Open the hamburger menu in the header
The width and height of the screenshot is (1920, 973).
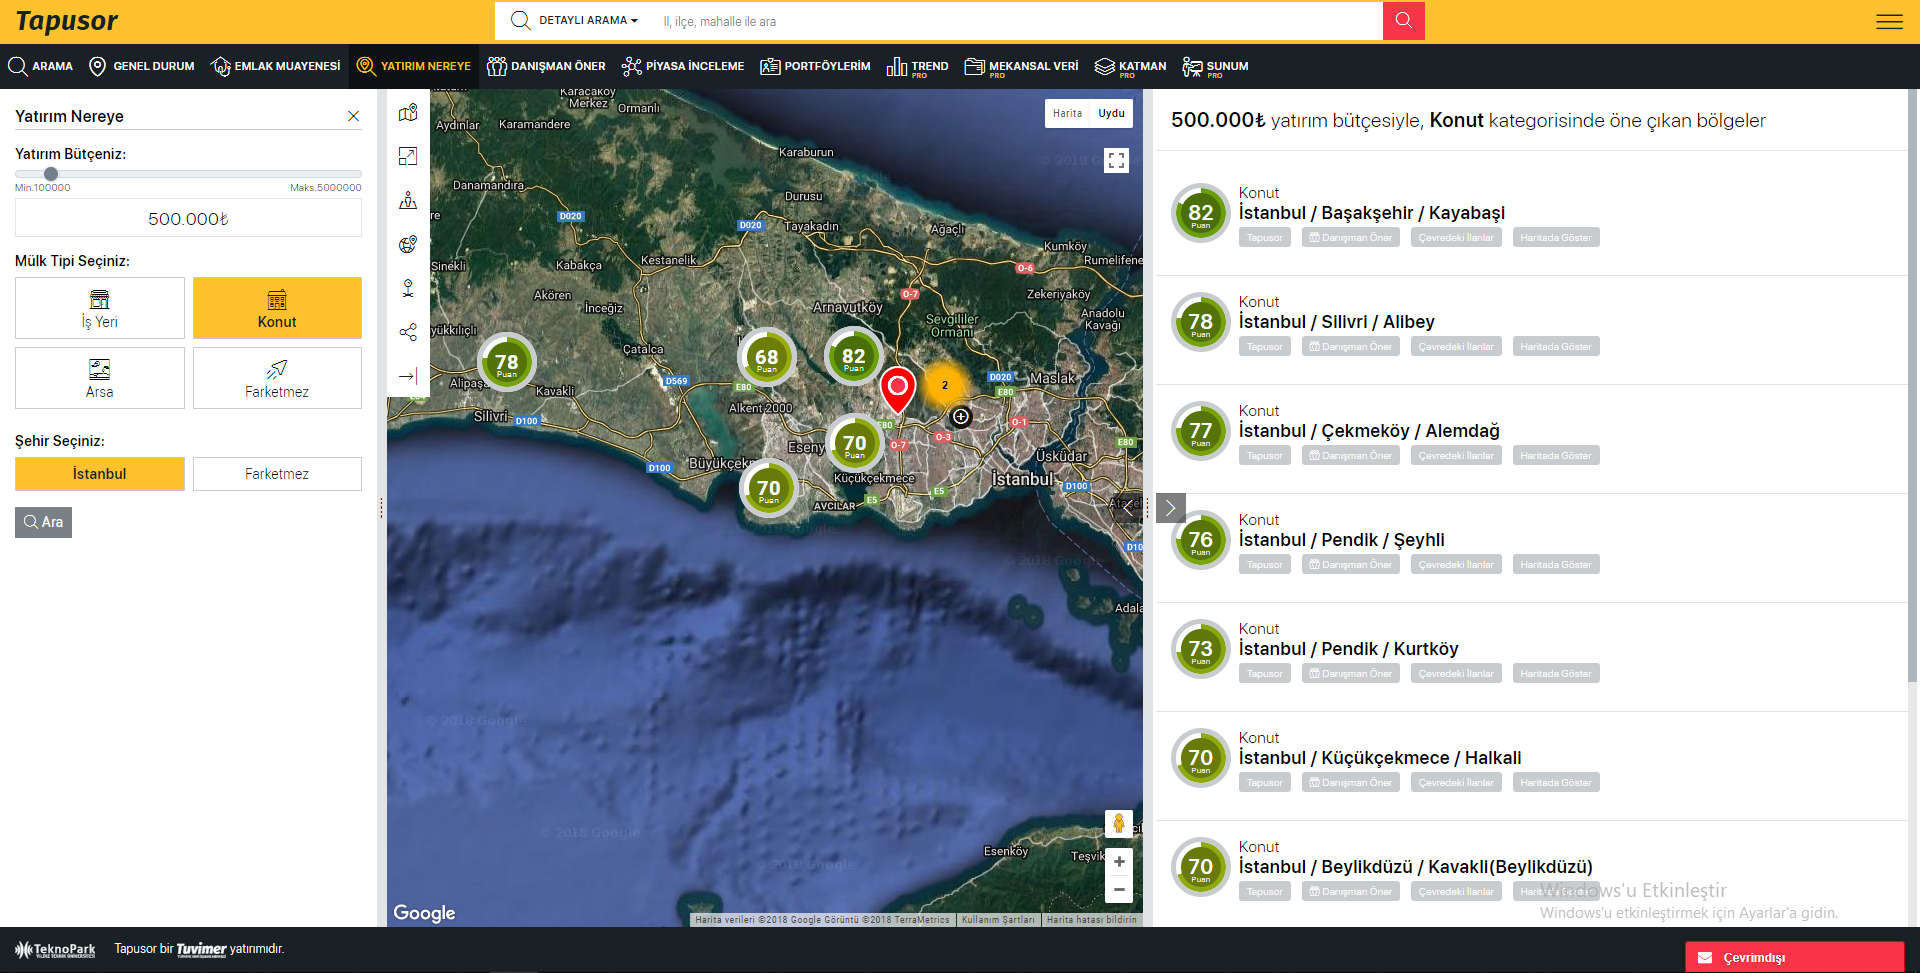click(1889, 21)
